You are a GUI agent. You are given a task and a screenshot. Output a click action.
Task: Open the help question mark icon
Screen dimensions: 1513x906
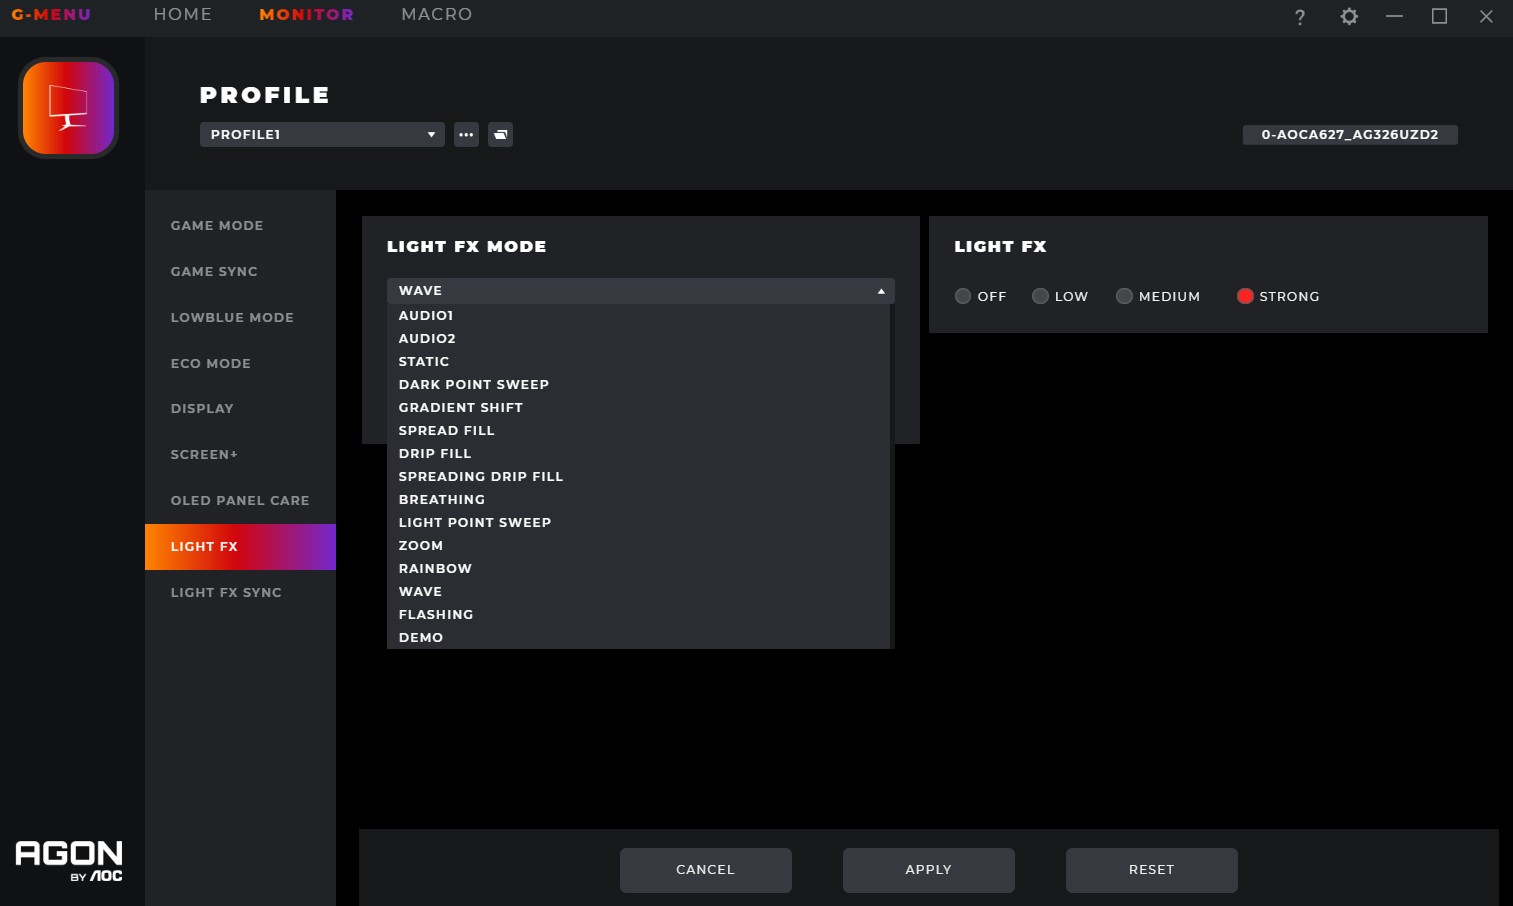click(1300, 17)
